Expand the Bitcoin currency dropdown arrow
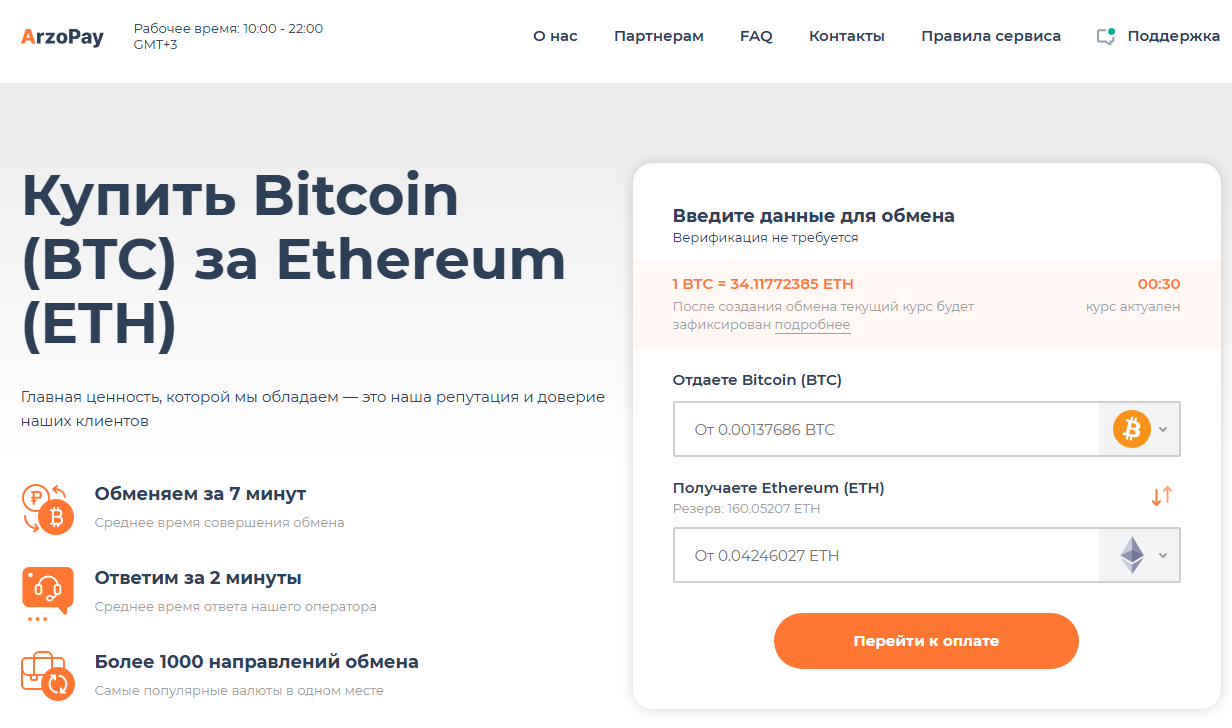 pyautogui.click(x=1162, y=430)
